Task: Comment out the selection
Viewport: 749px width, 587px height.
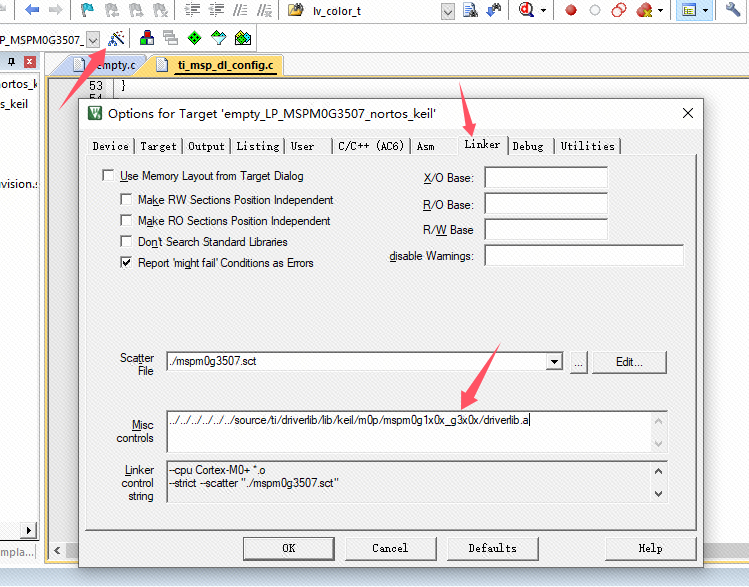Action: 240,10
